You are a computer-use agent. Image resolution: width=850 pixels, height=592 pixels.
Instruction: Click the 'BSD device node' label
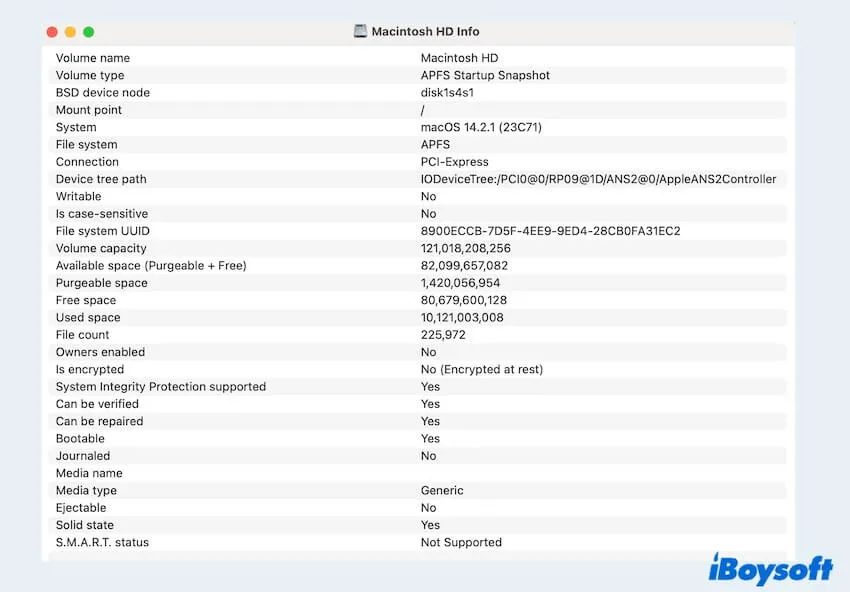[103, 93]
